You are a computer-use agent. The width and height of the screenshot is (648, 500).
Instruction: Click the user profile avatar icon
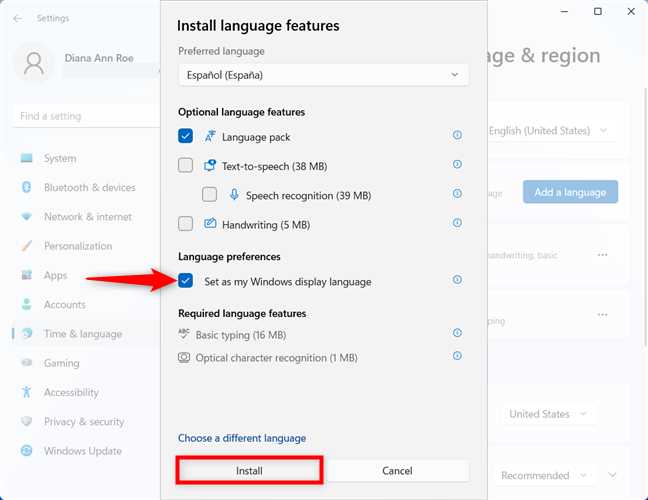tap(34, 63)
